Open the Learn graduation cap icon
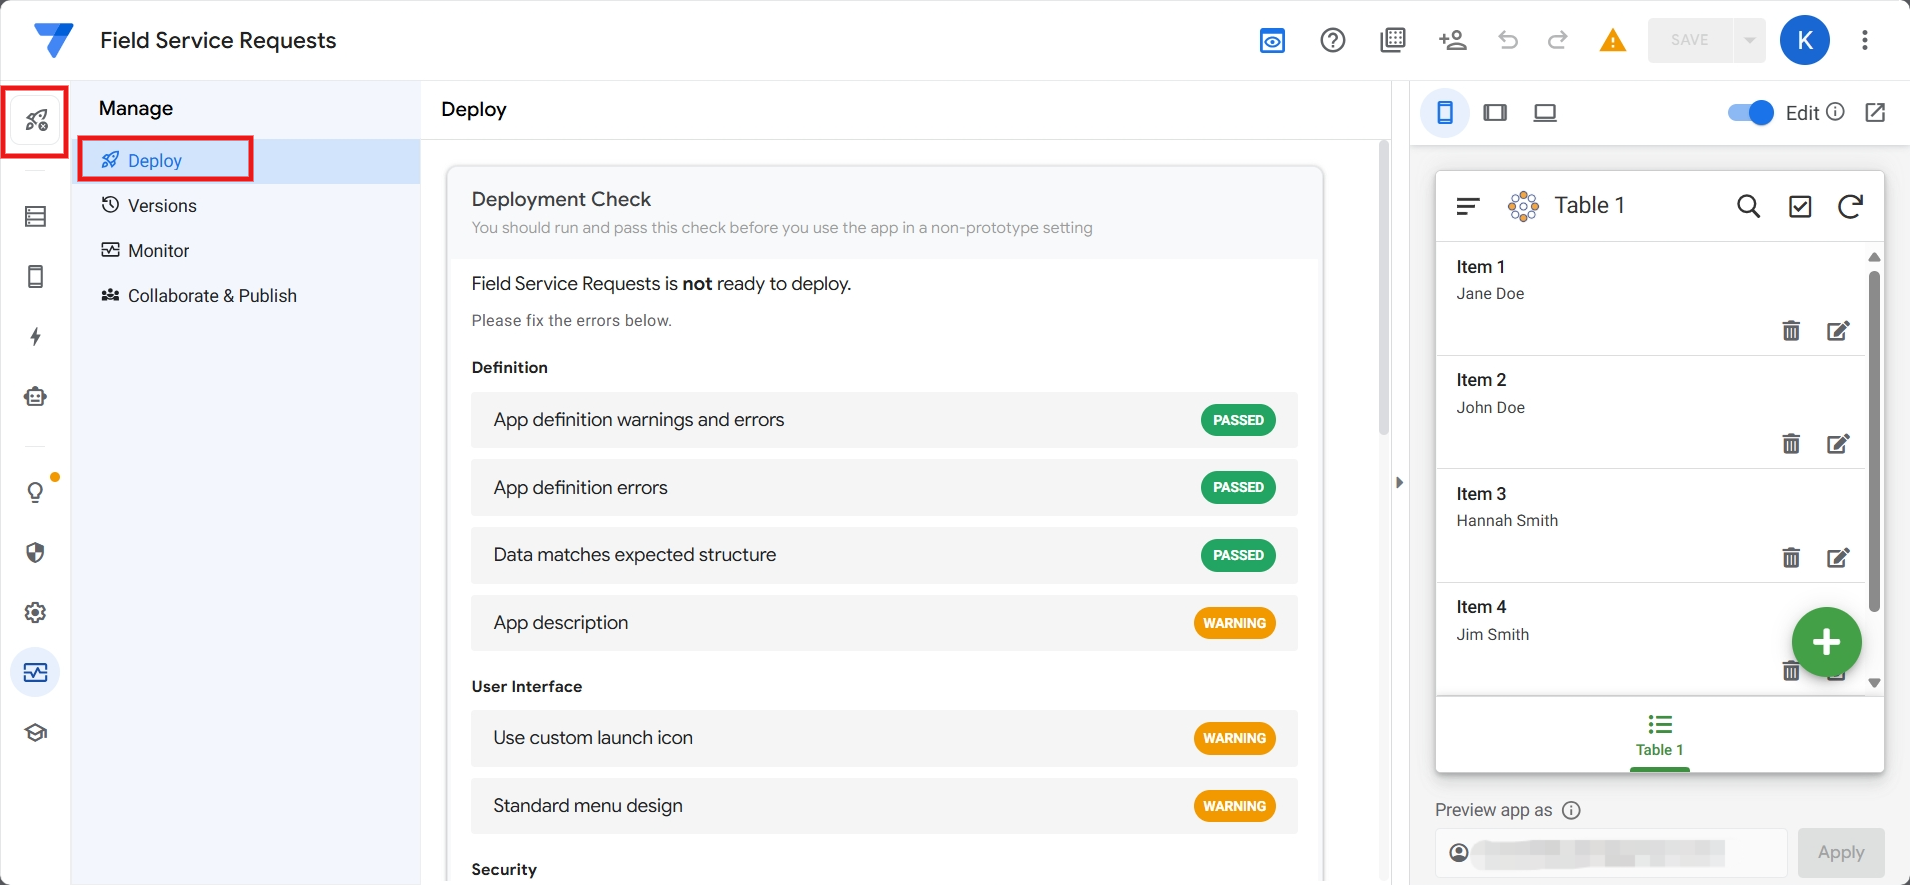Image resolution: width=1910 pixels, height=885 pixels. pos(36,732)
